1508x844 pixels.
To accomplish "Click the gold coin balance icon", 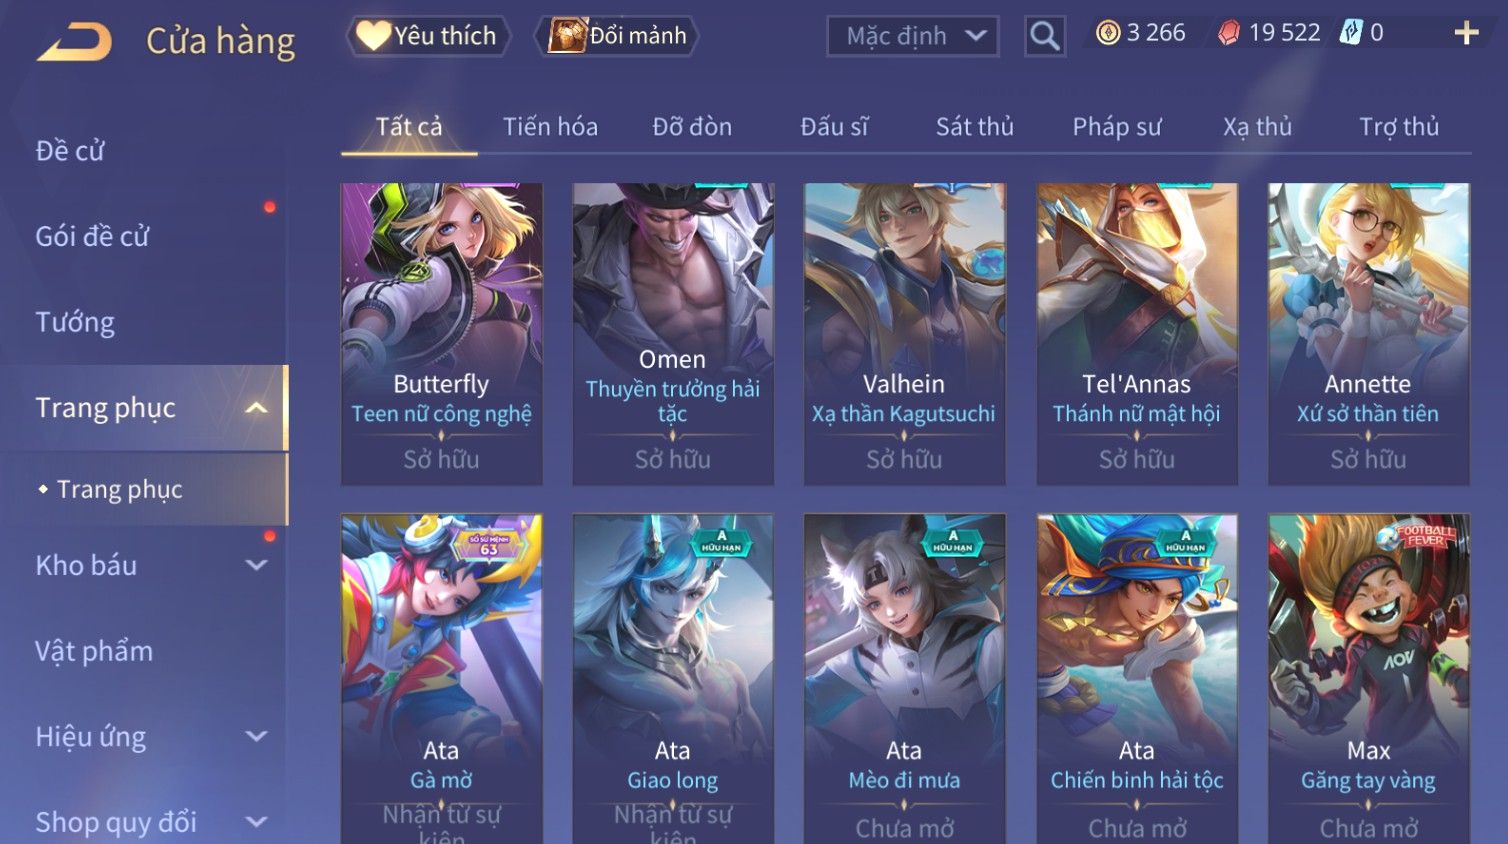I will (1108, 33).
